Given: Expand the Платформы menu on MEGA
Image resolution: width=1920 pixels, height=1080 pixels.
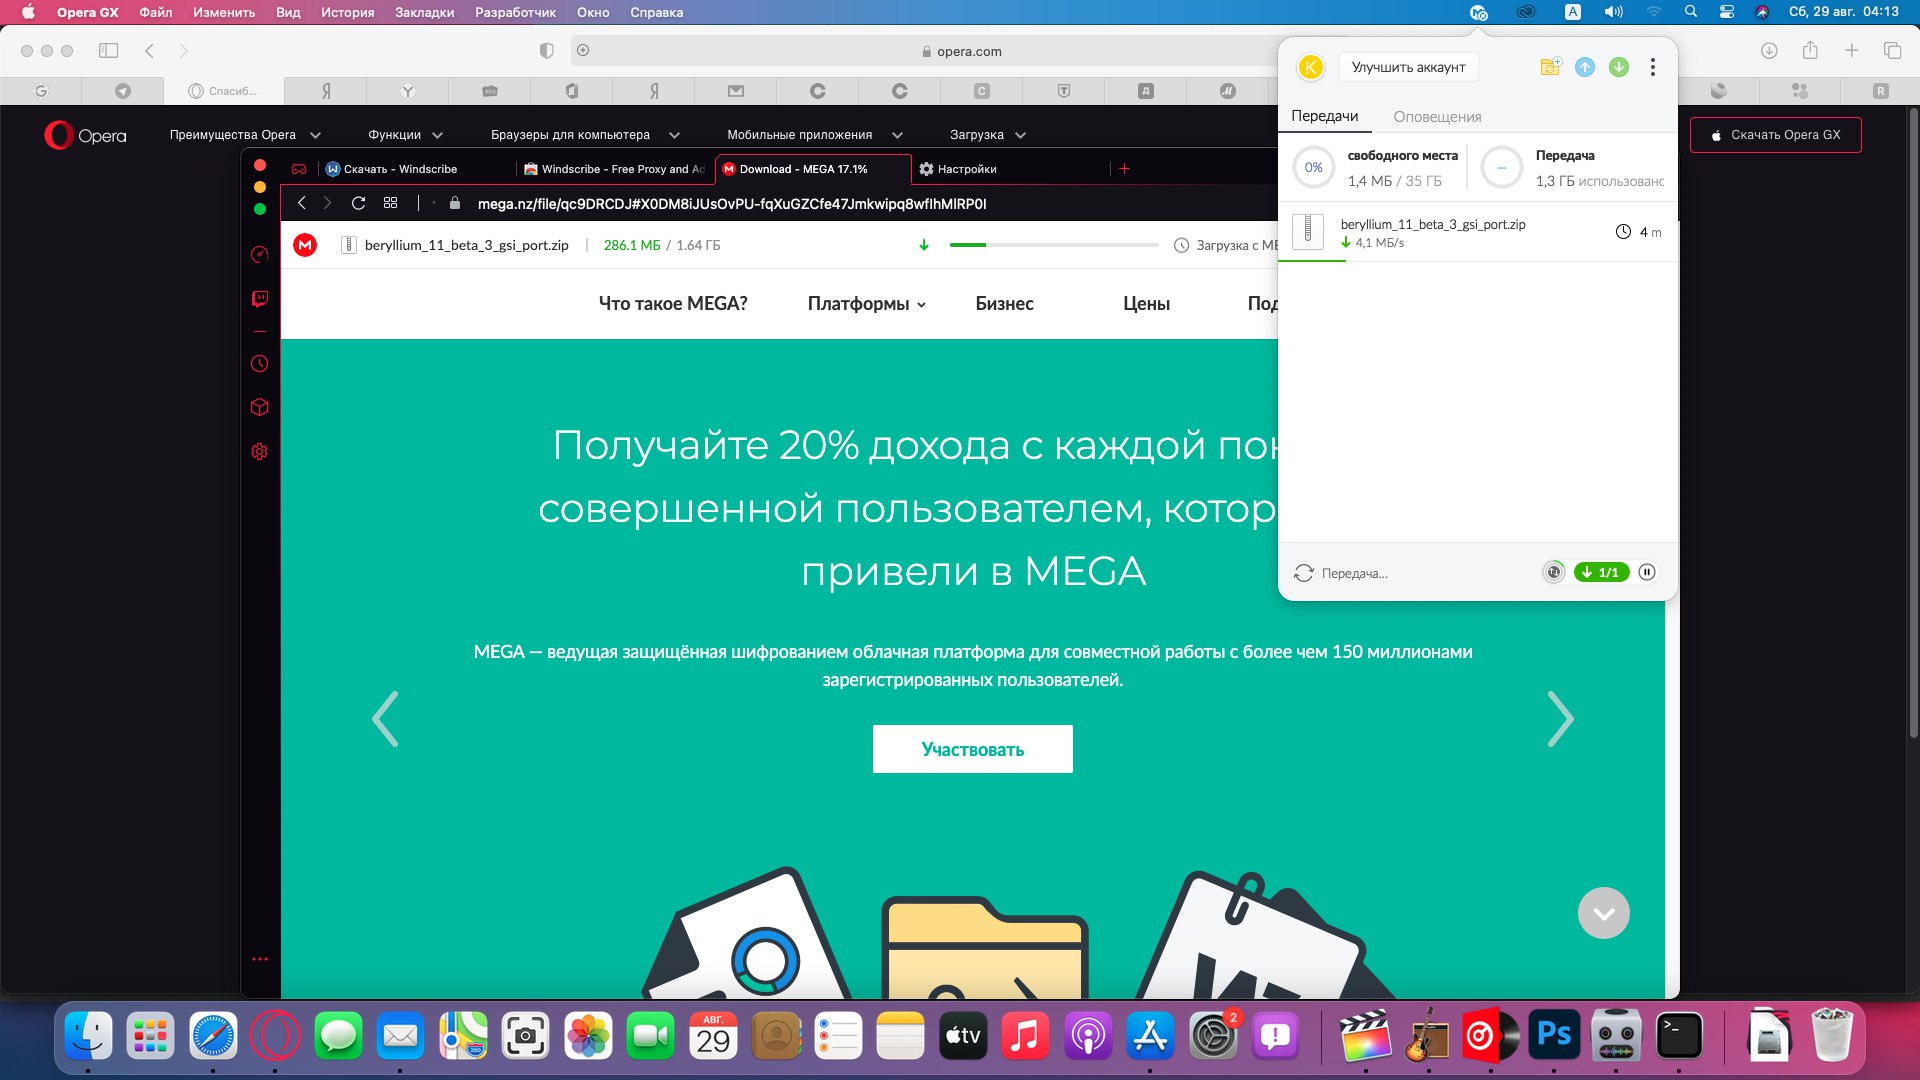Looking at the screenshot, I should click(x=867, y=304).
